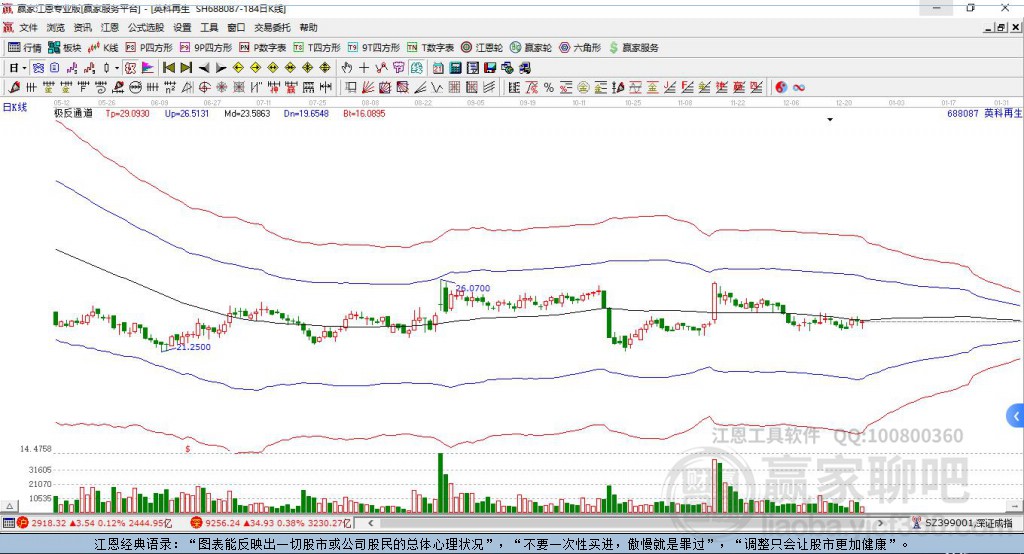Select the percent % retracement tool

pos(549,87)
